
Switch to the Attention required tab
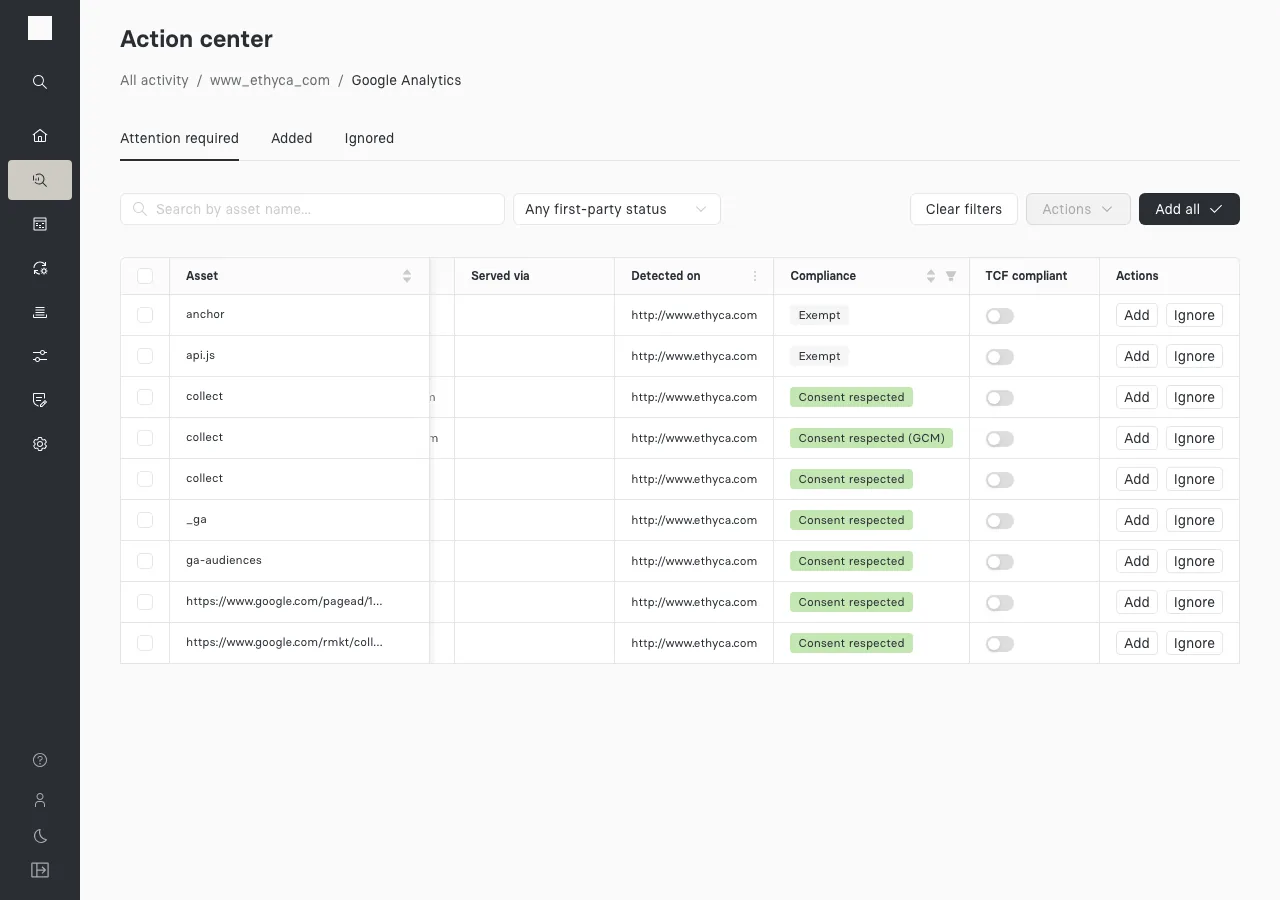[x=179, y=138]
